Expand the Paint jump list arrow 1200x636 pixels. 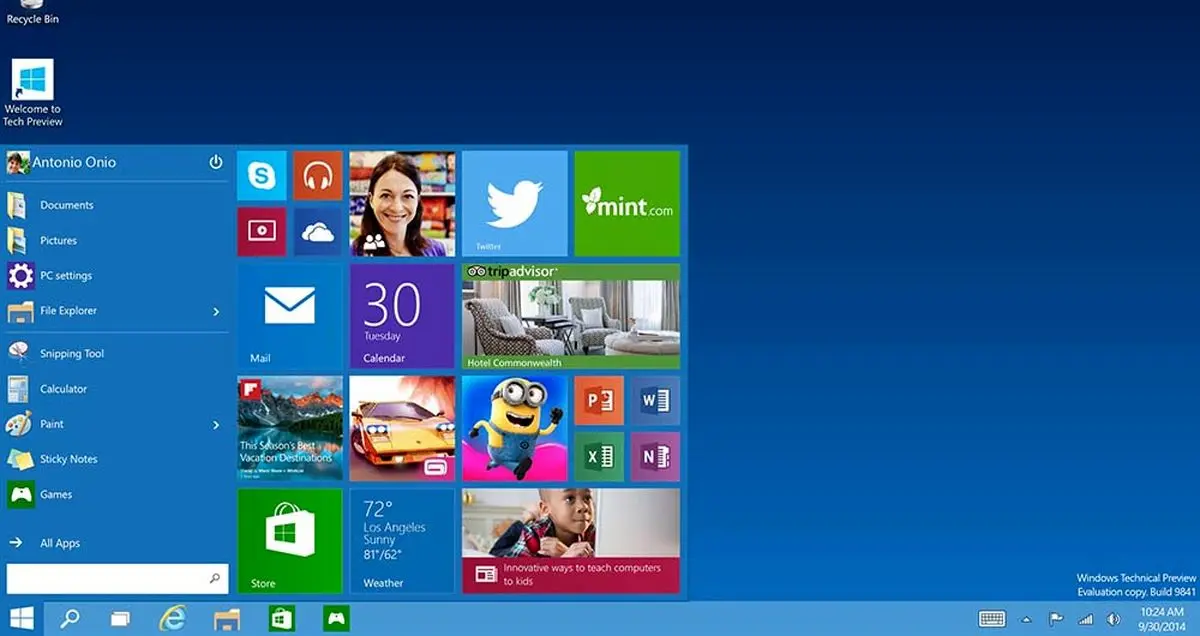click(216, 425)
